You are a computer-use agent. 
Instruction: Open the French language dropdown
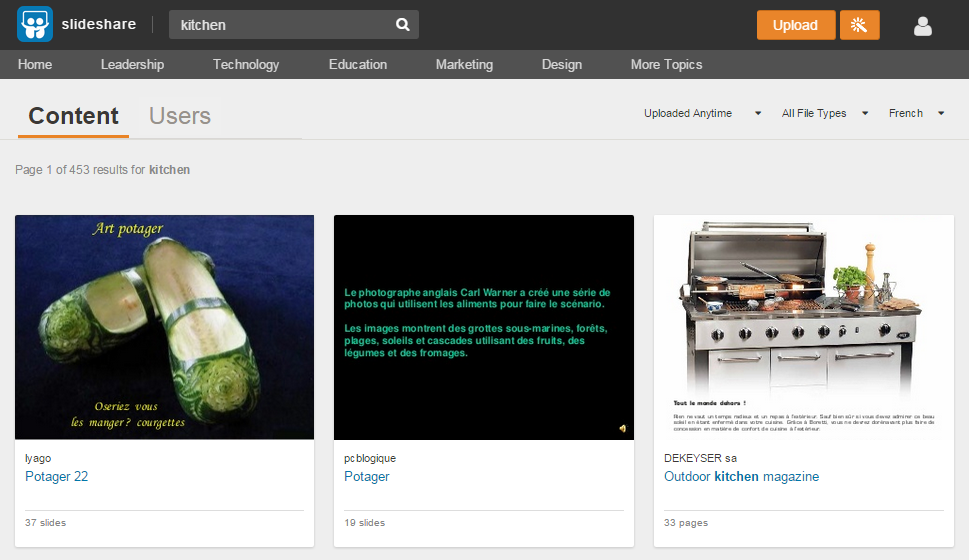pyautogui.click(x=915, y=114)
